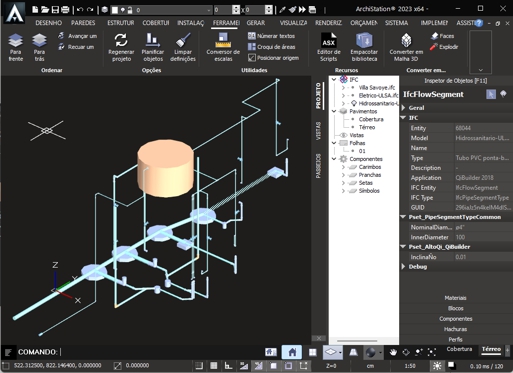513x373 pixels.
Task: Open the Materiais panel button
Action: coord(455,298)
